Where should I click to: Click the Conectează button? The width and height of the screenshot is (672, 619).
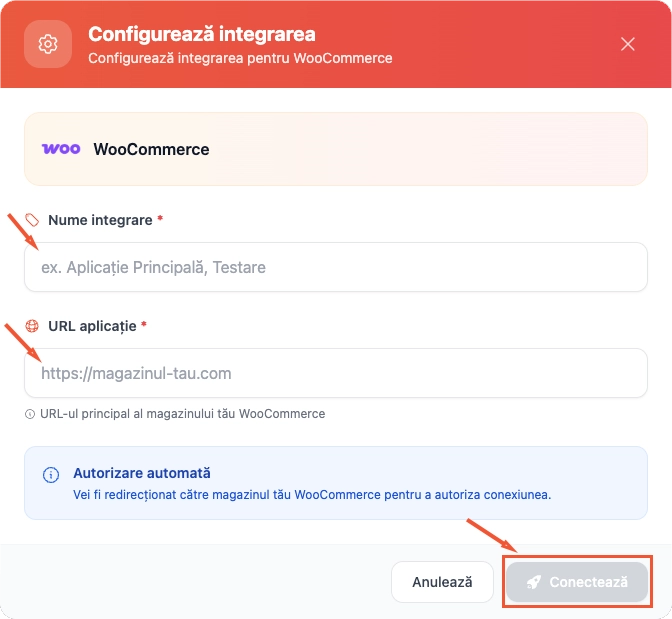(x=577, y=582)
